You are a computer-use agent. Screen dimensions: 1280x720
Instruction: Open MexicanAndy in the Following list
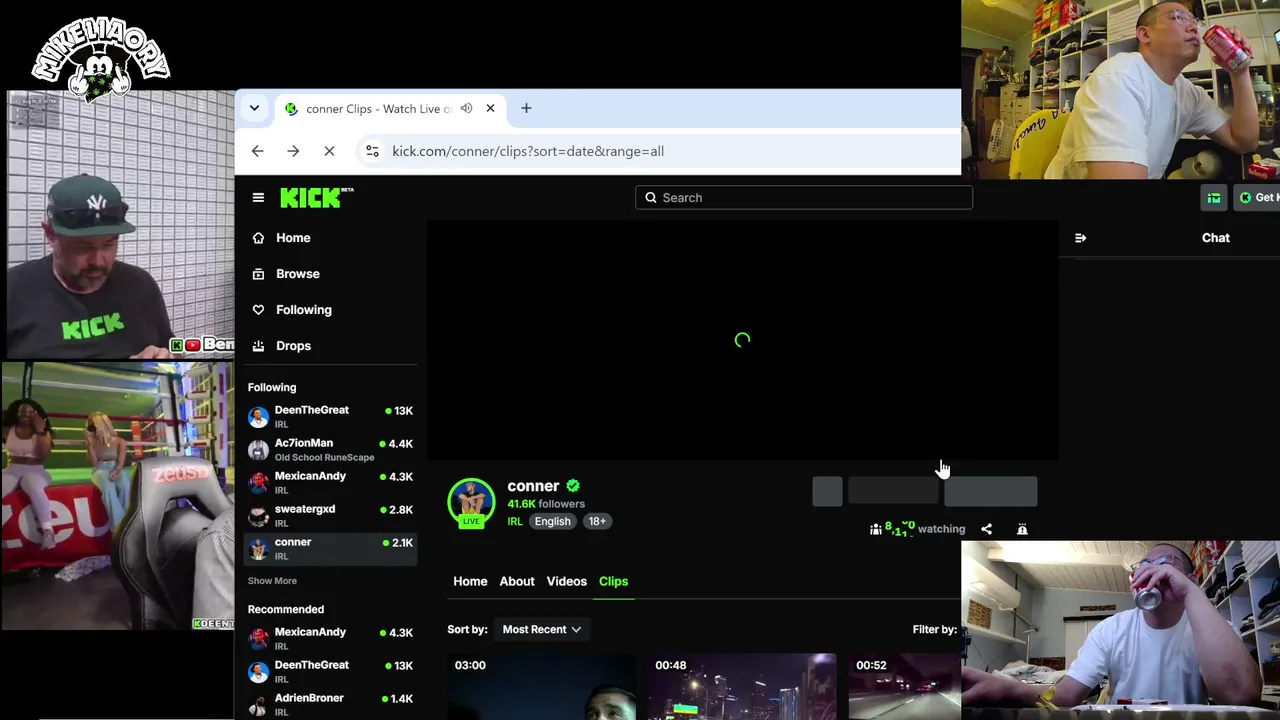pyautogui.click(x=330, y=482)
